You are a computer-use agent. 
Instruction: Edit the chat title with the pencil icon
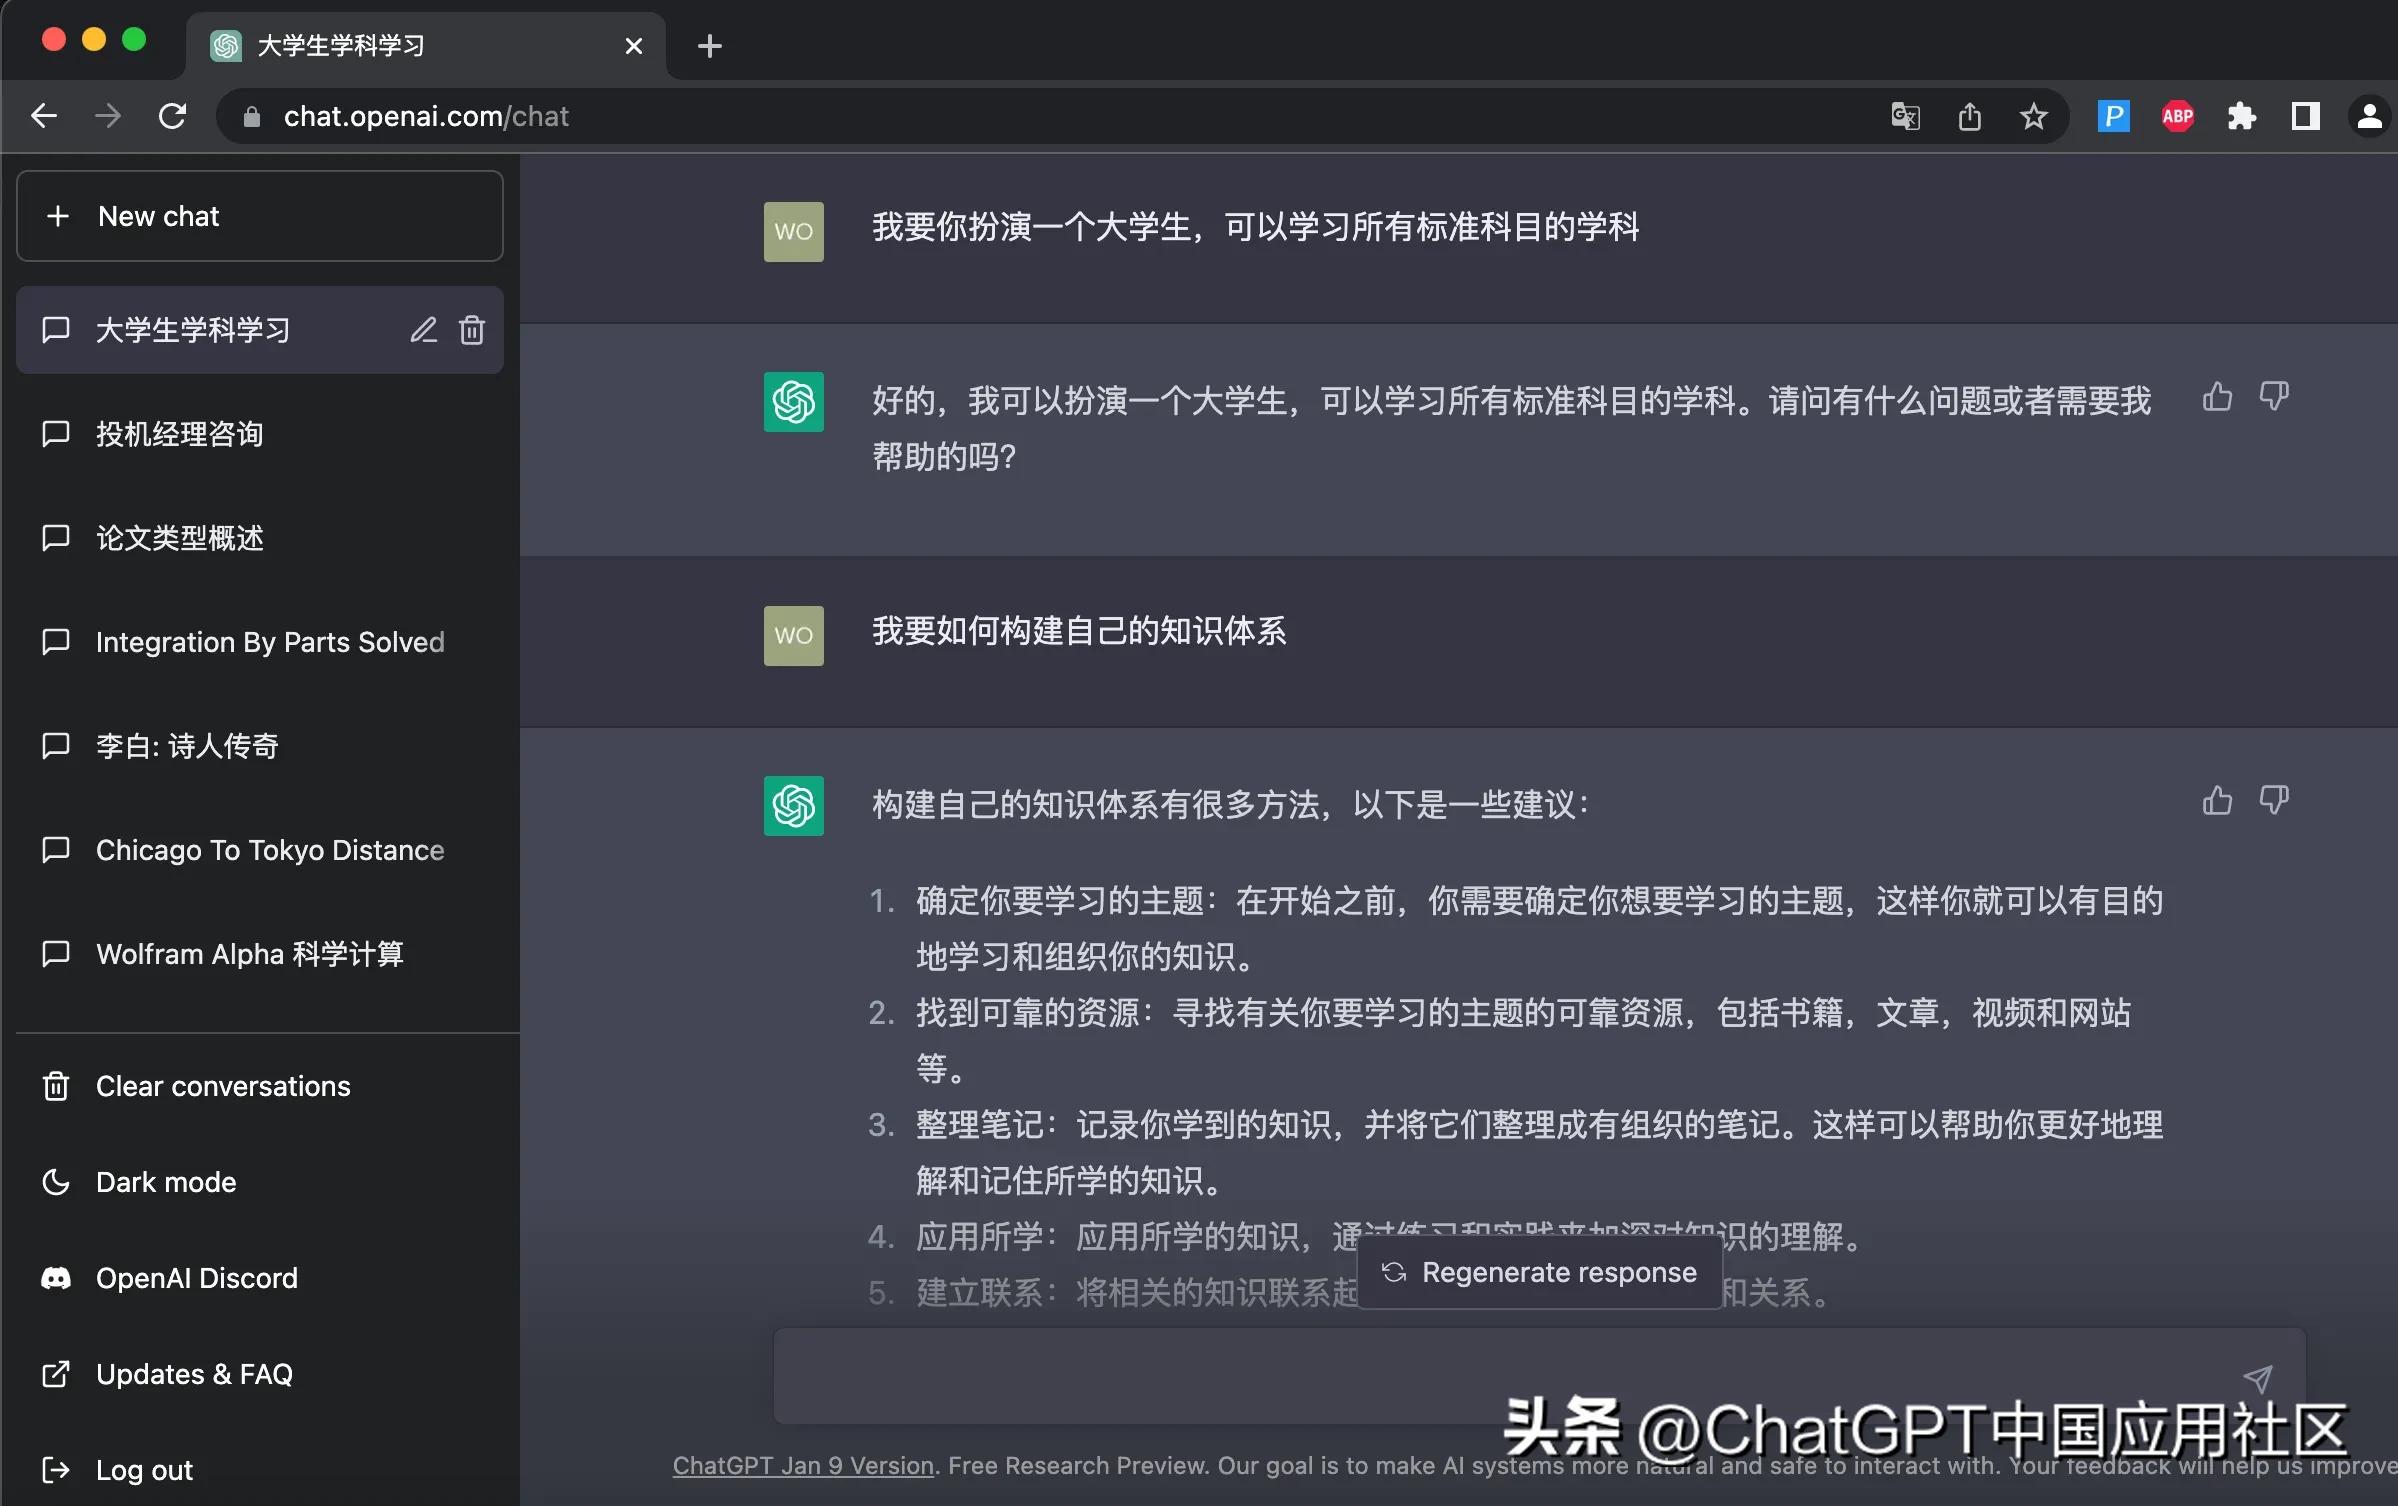click(424, 330)
